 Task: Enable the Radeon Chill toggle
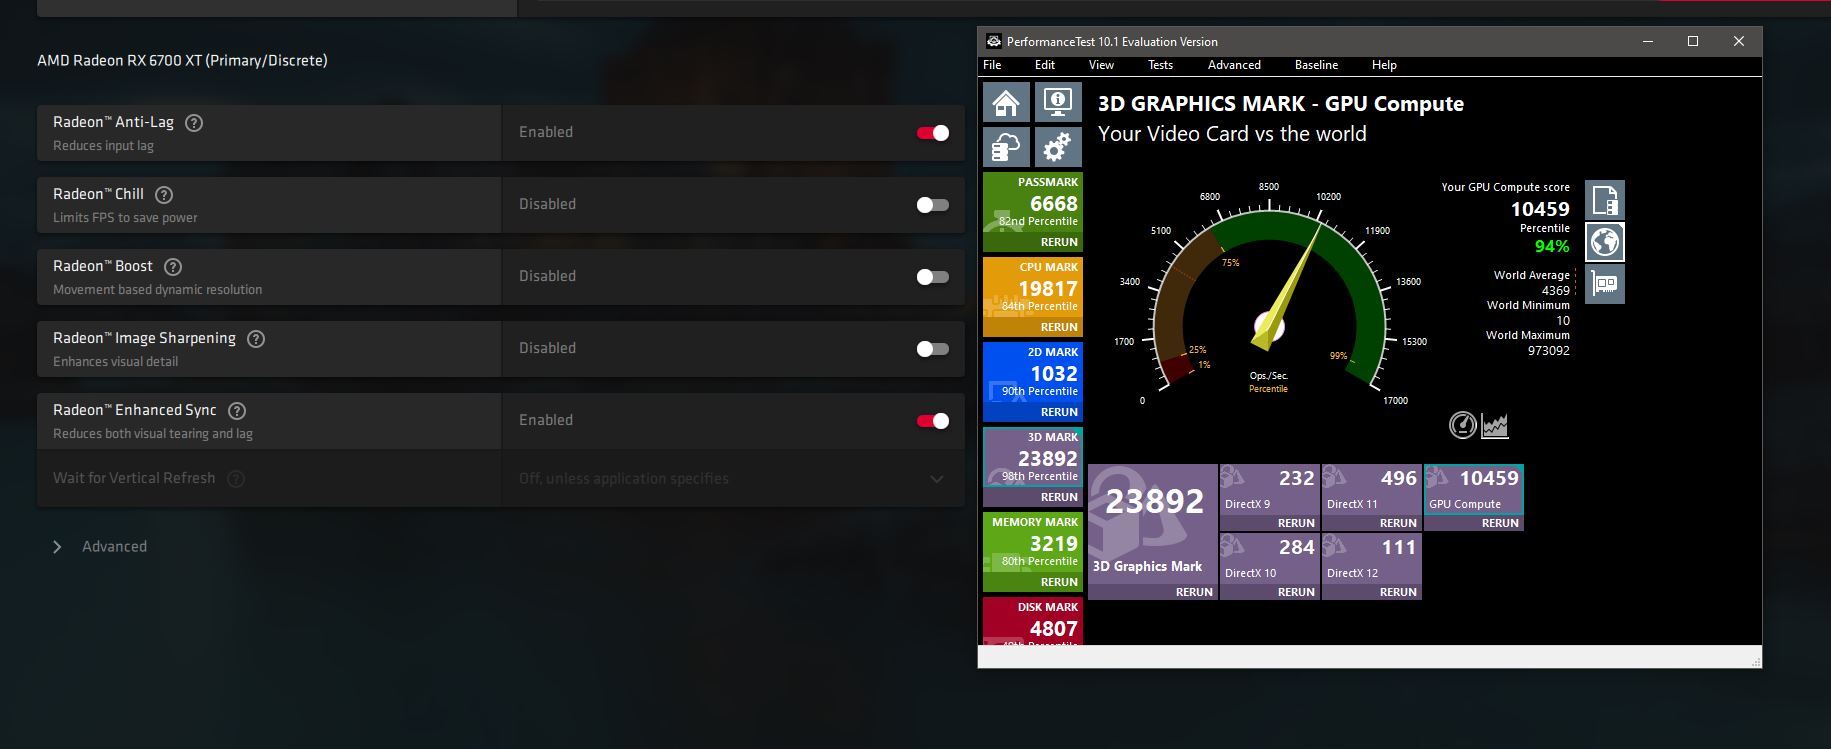coord(933,205)
